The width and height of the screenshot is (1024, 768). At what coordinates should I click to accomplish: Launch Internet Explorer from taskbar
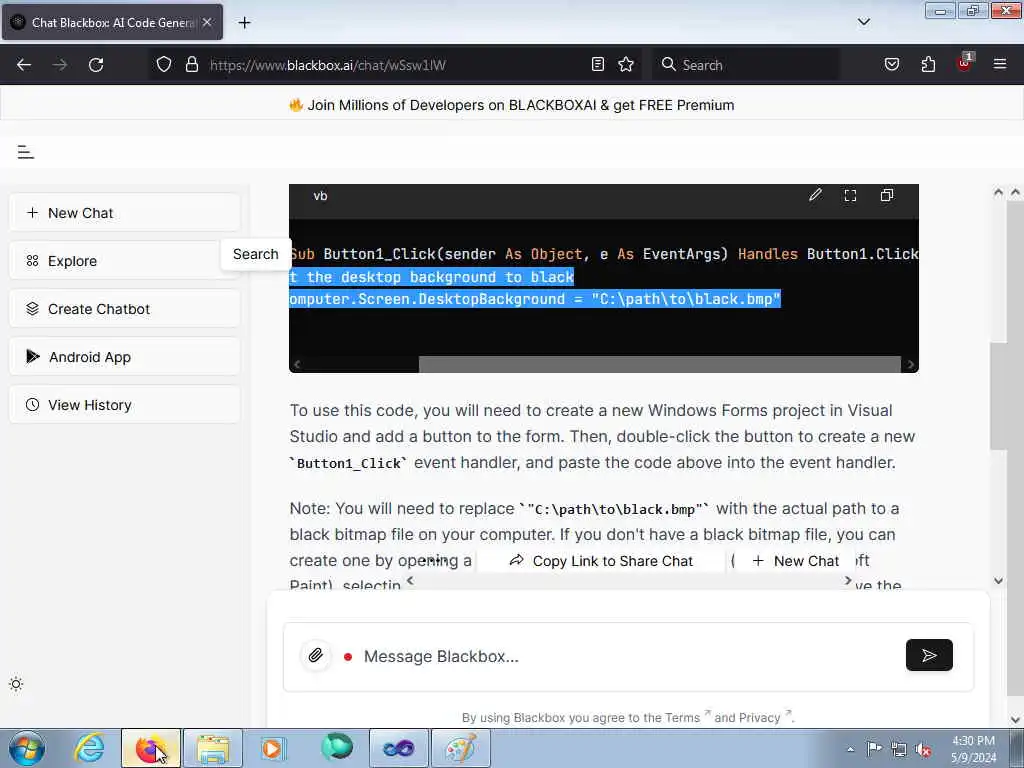89,748
